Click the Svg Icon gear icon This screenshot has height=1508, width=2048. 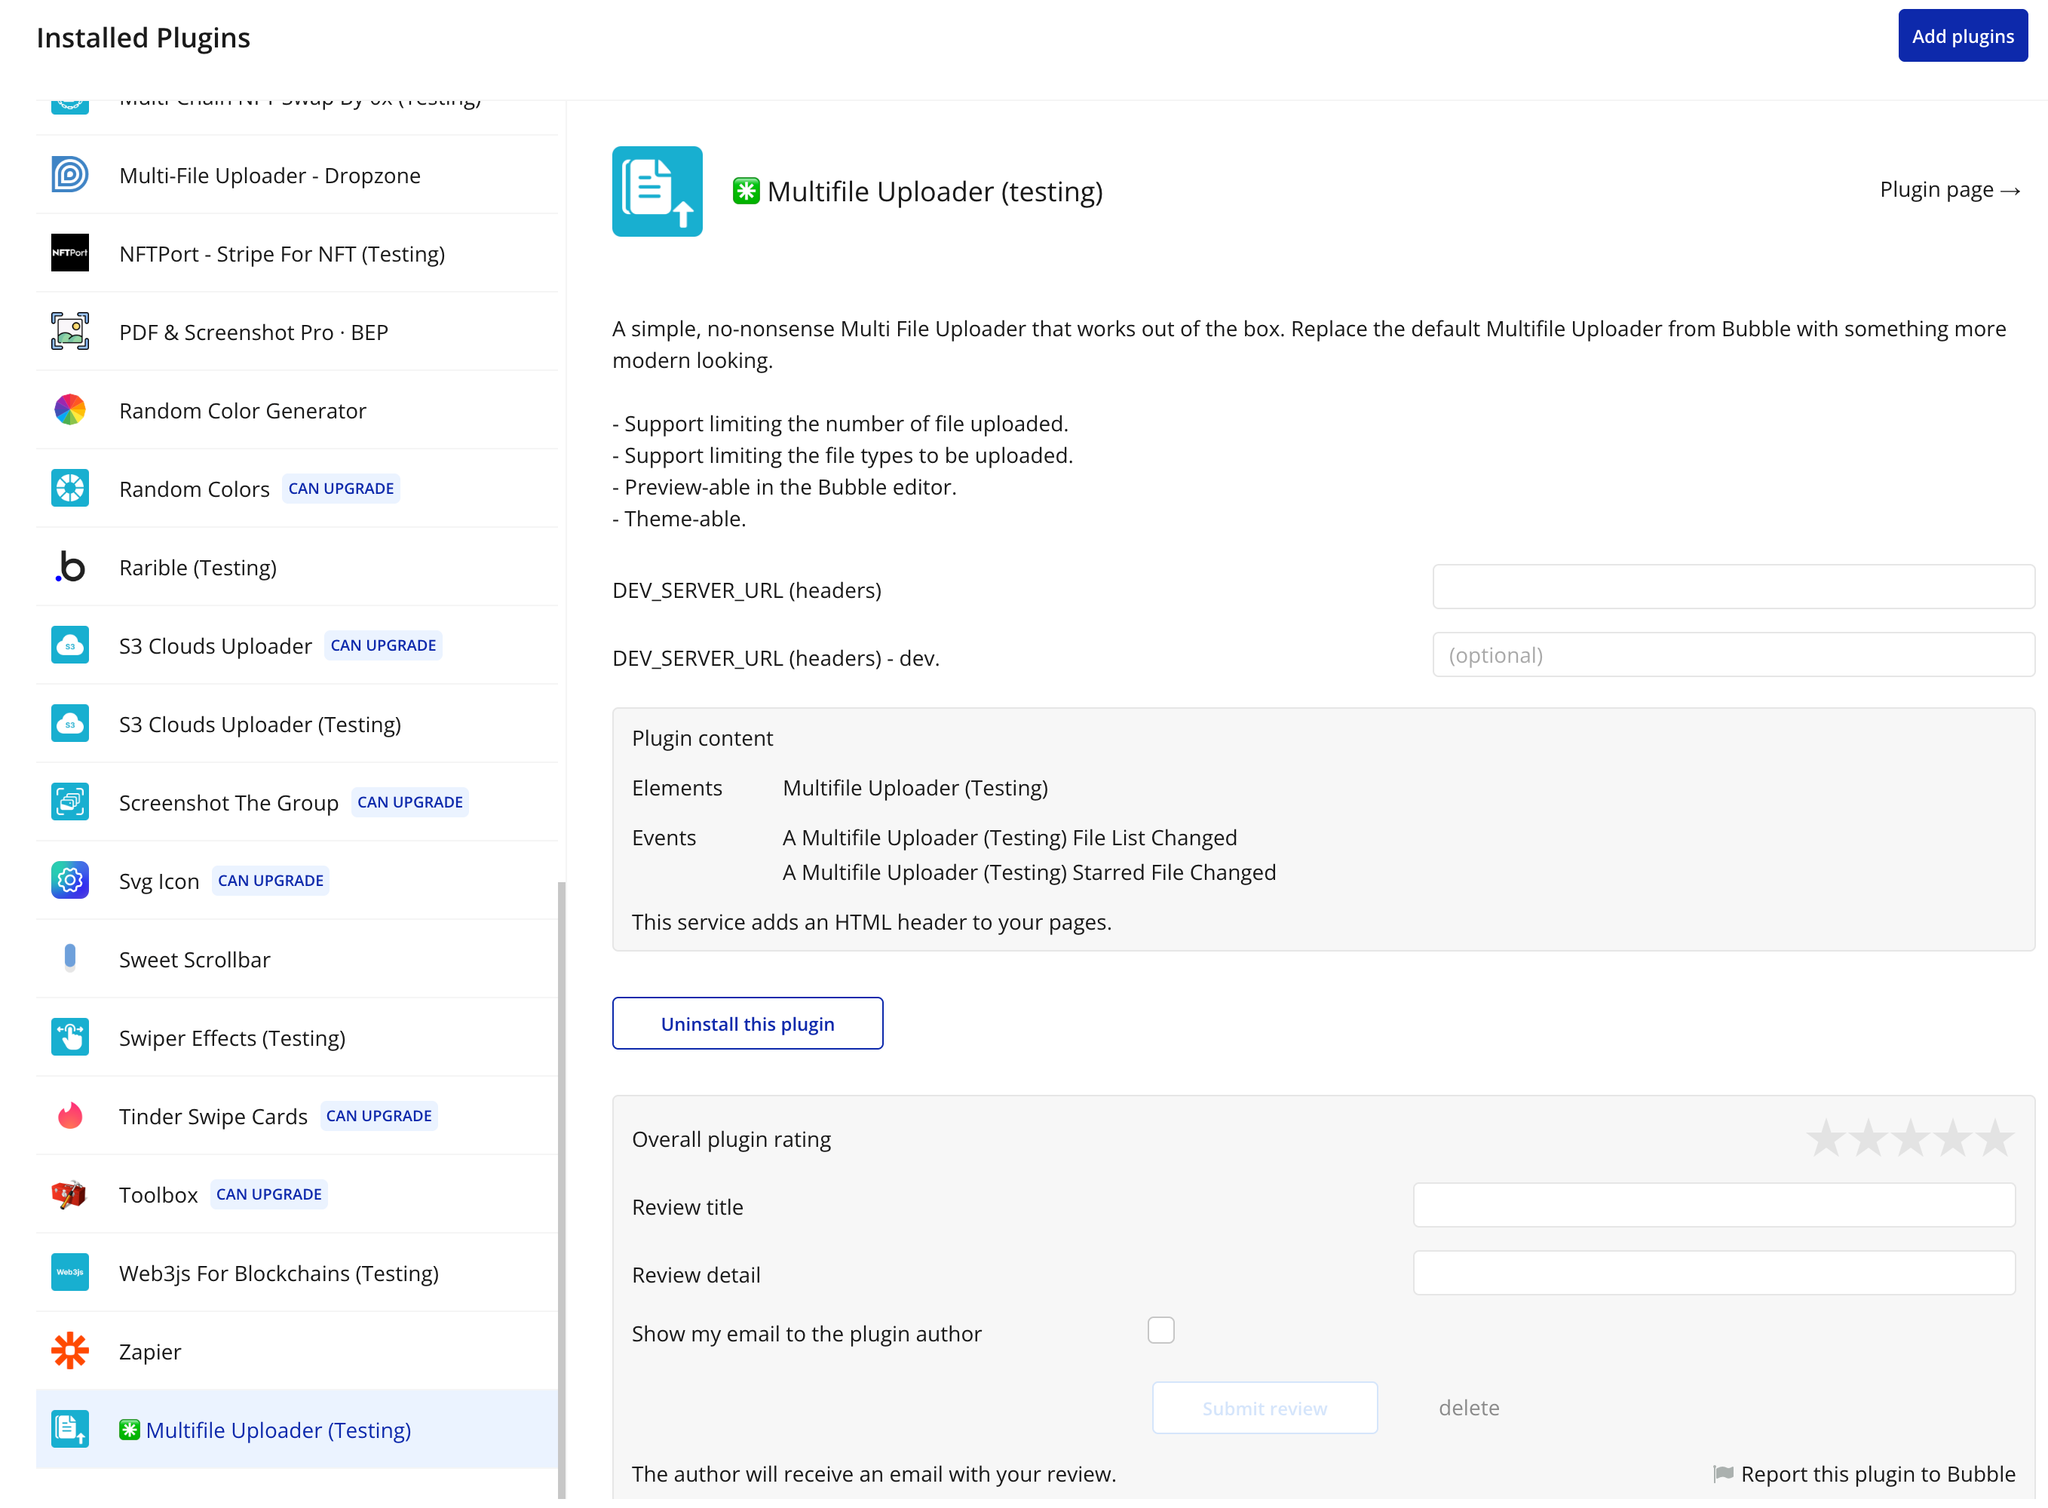70,880
